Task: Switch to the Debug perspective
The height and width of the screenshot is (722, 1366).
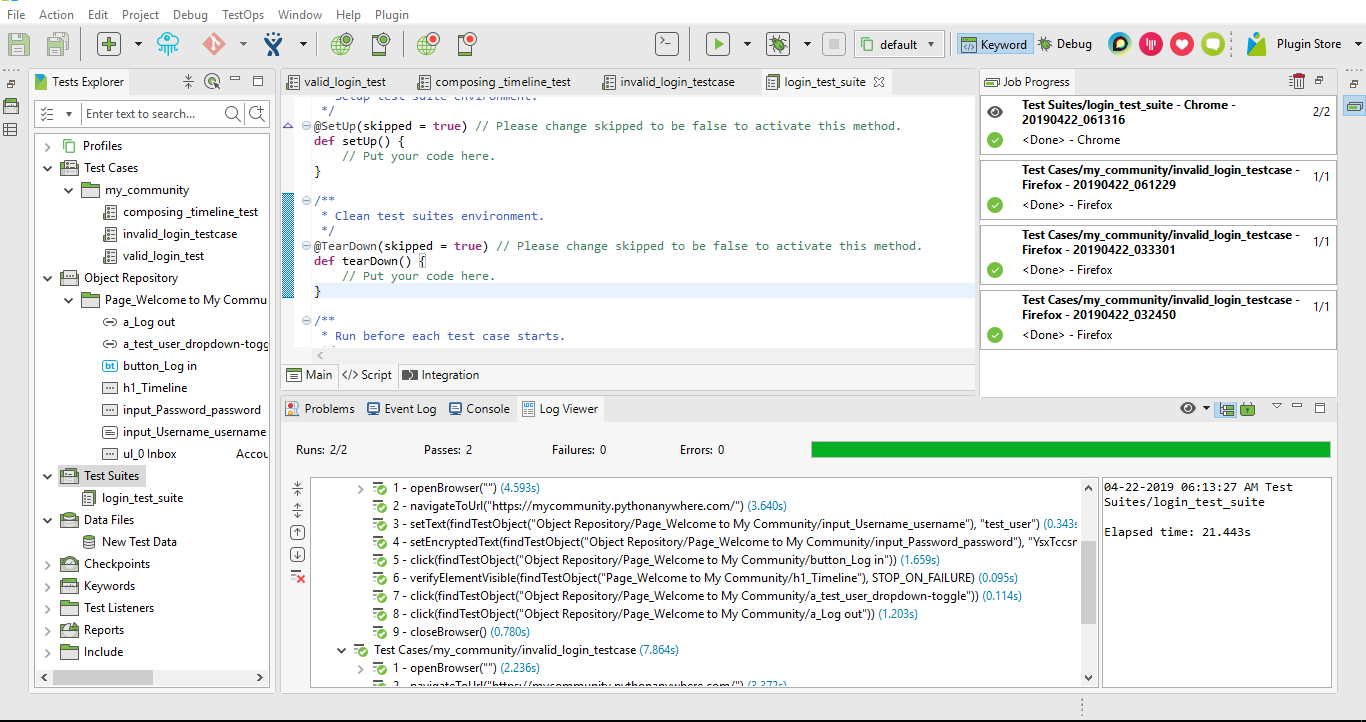Action: click(x=1065, y=44)
